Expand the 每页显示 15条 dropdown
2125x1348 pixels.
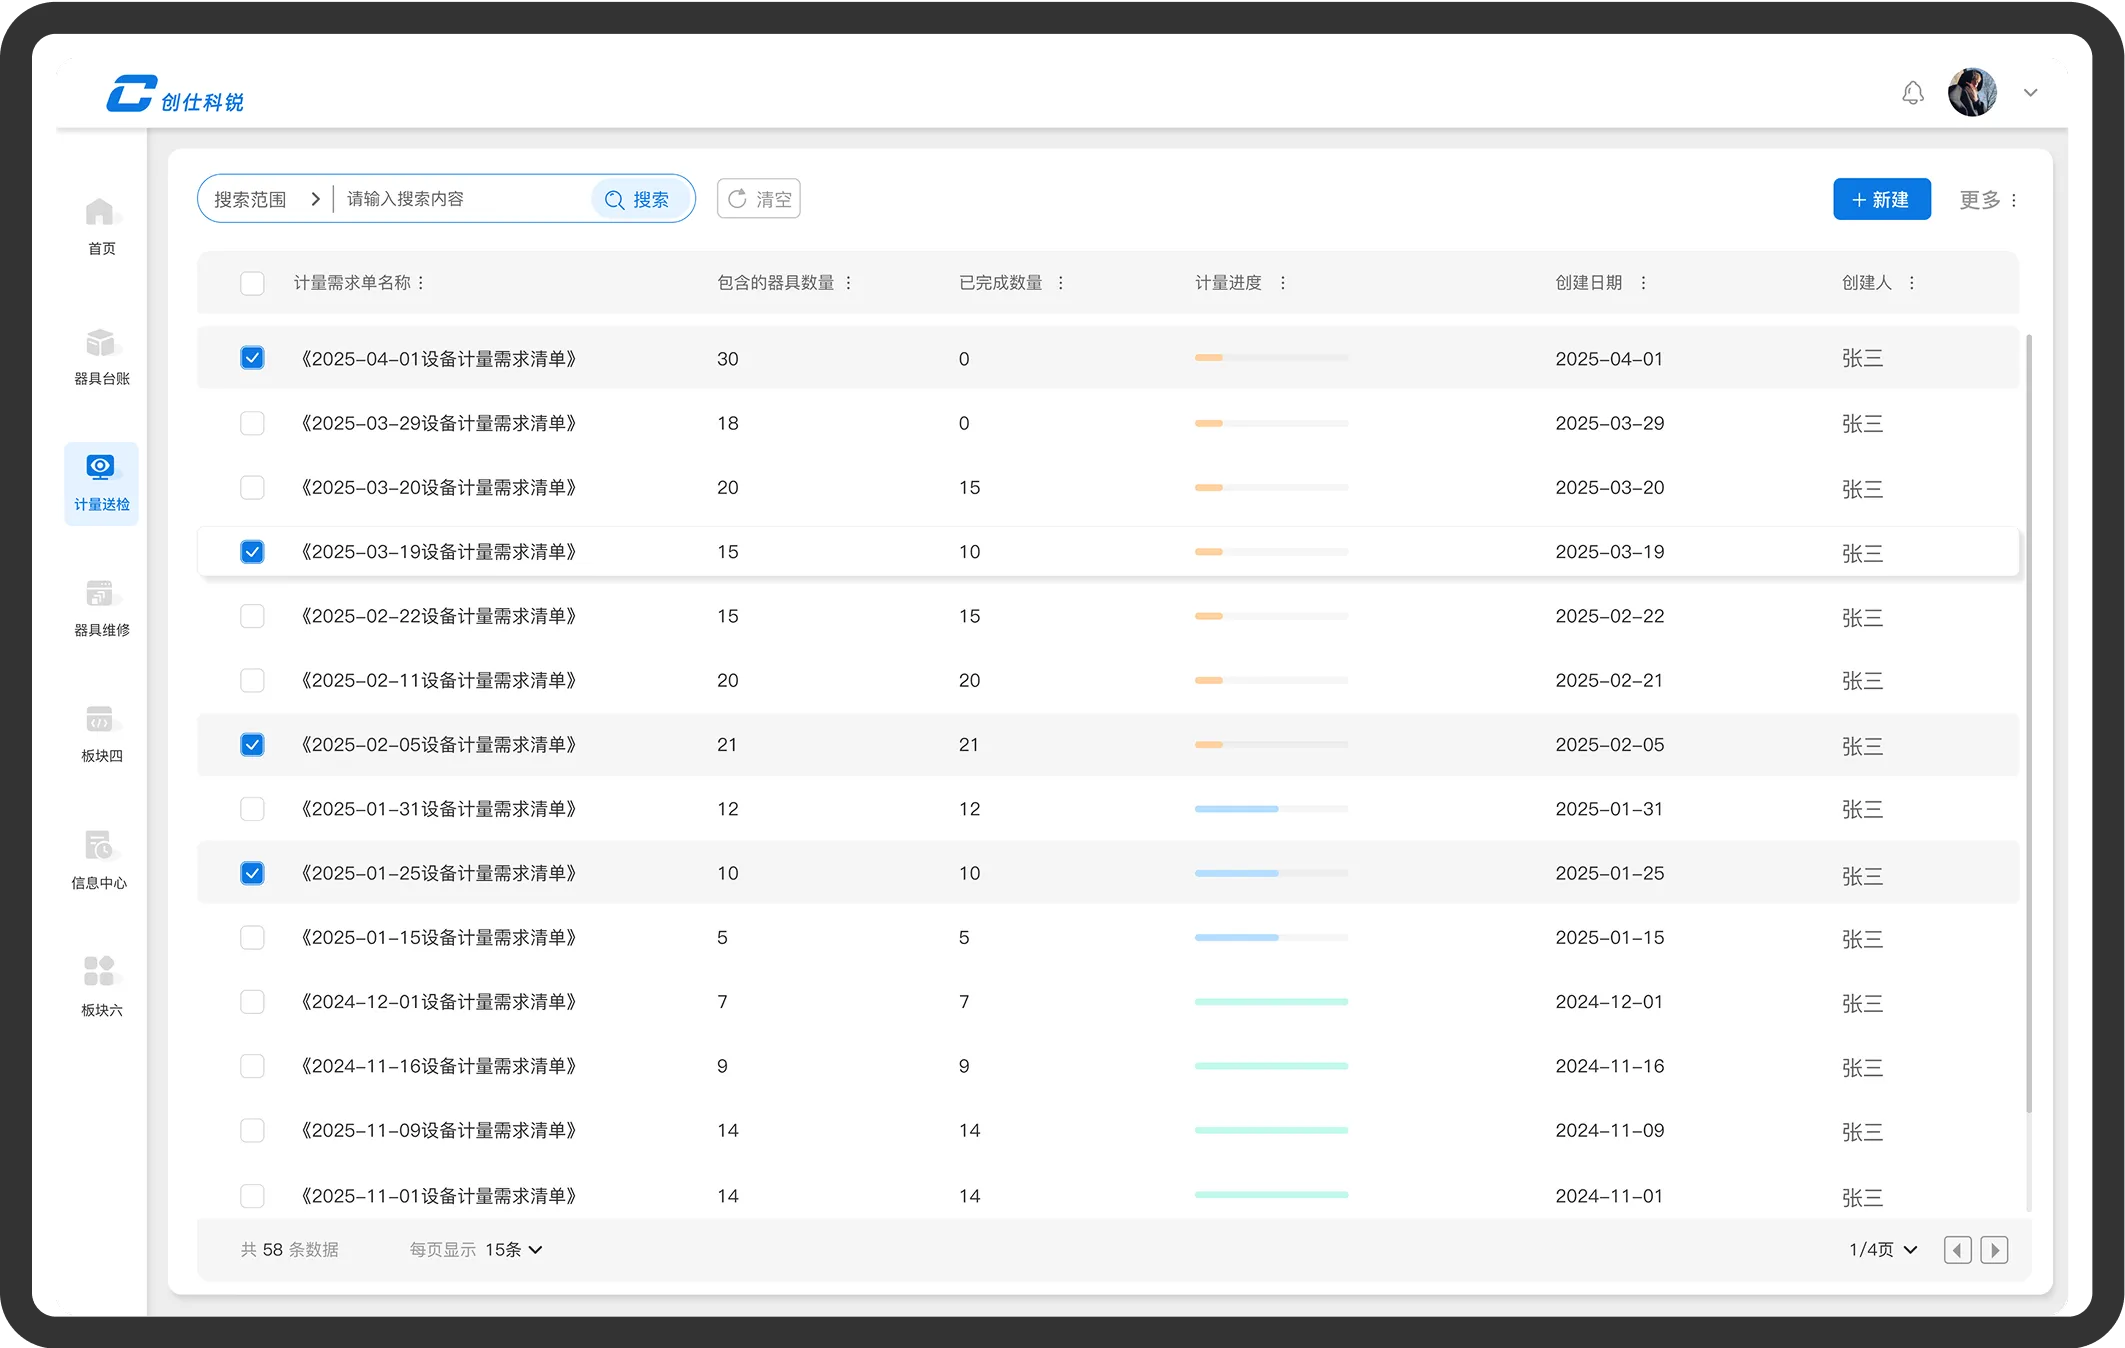[513, 1250]
